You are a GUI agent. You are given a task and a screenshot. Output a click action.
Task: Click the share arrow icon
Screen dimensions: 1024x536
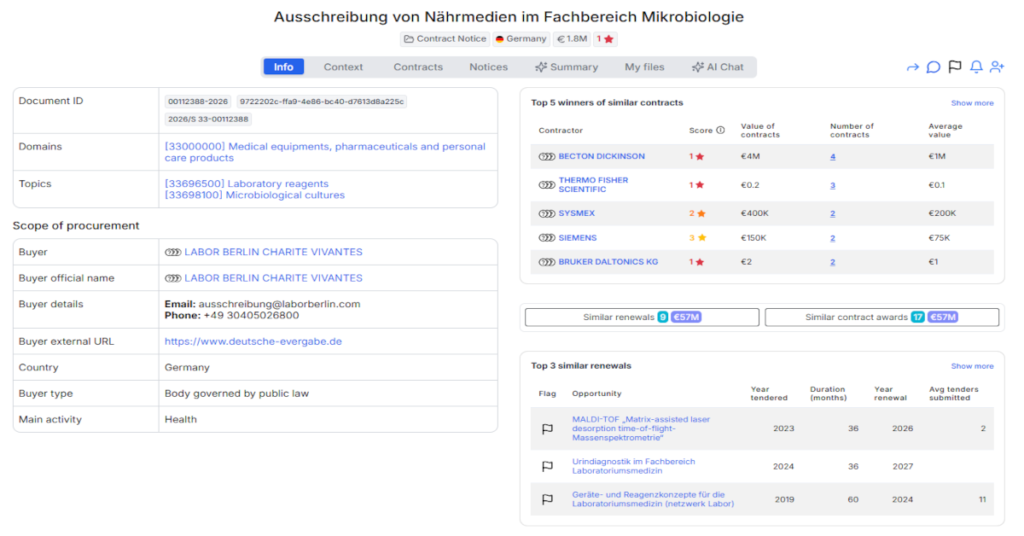click(x=912, y=67)
